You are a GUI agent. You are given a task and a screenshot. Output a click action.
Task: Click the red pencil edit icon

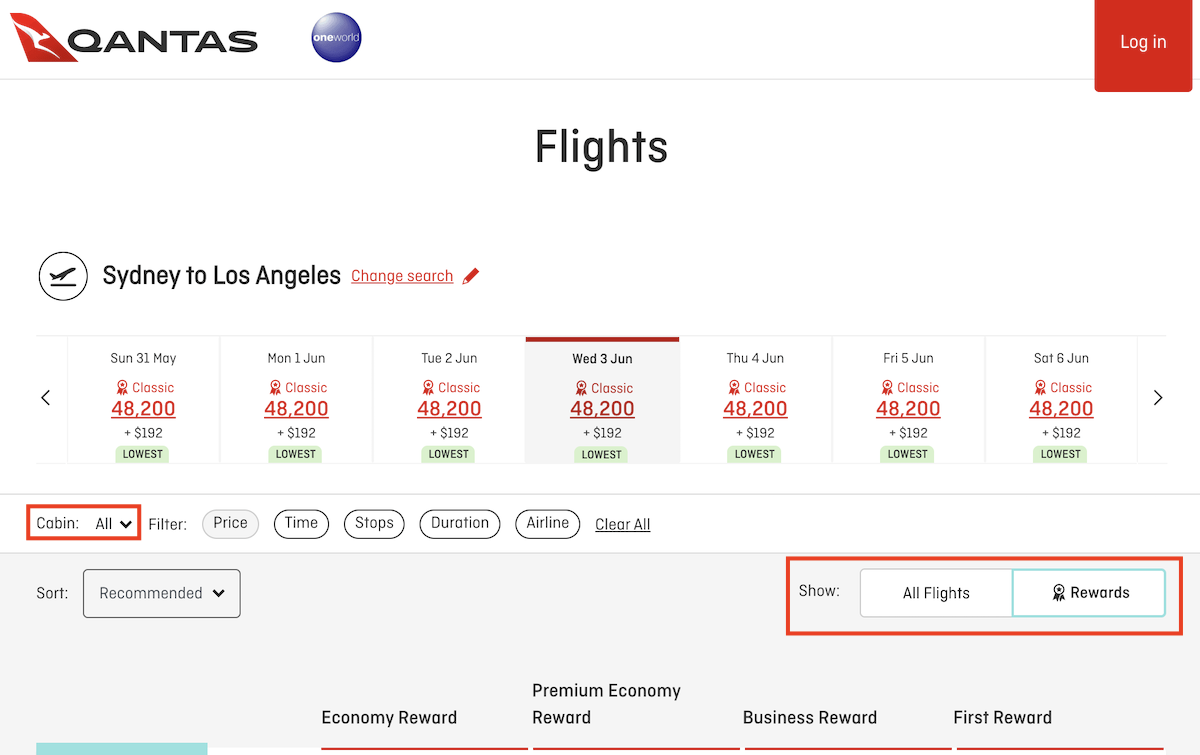pyautogui.click(x=471, y=276)
